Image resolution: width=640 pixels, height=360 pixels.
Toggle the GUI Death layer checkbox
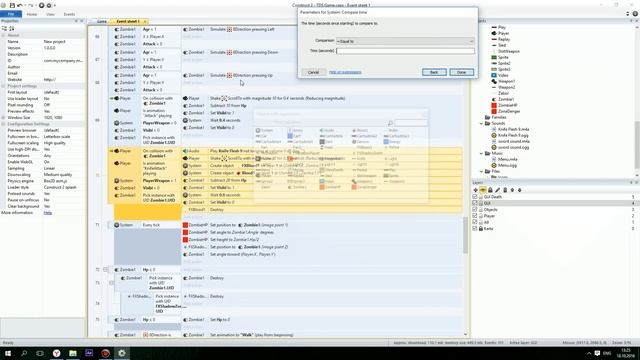(x=475, y=197)
